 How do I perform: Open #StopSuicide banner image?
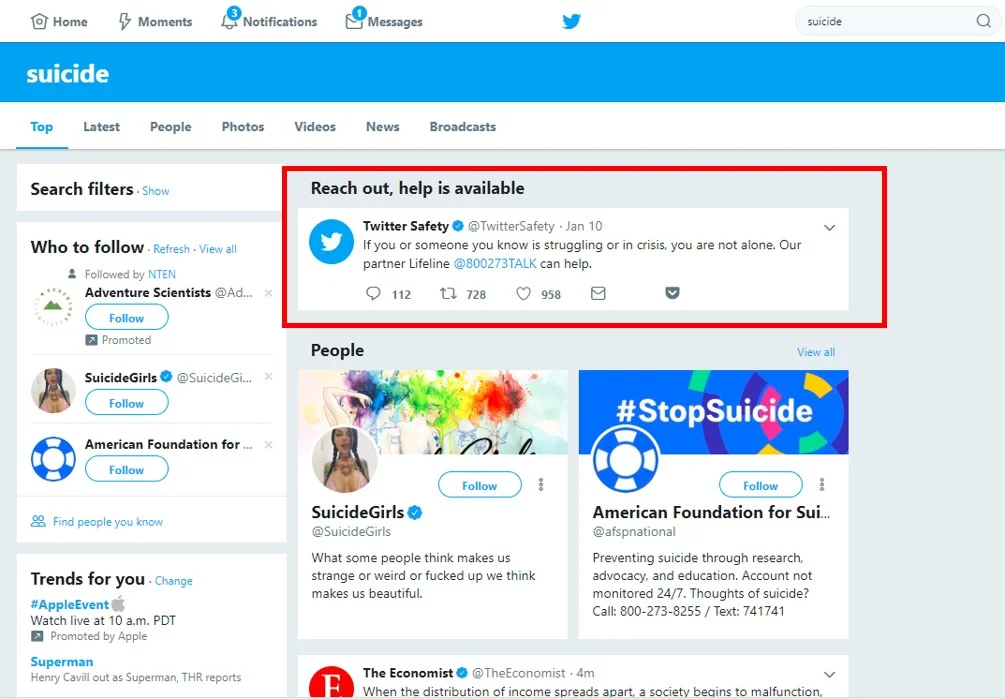(x=713, y=411)
